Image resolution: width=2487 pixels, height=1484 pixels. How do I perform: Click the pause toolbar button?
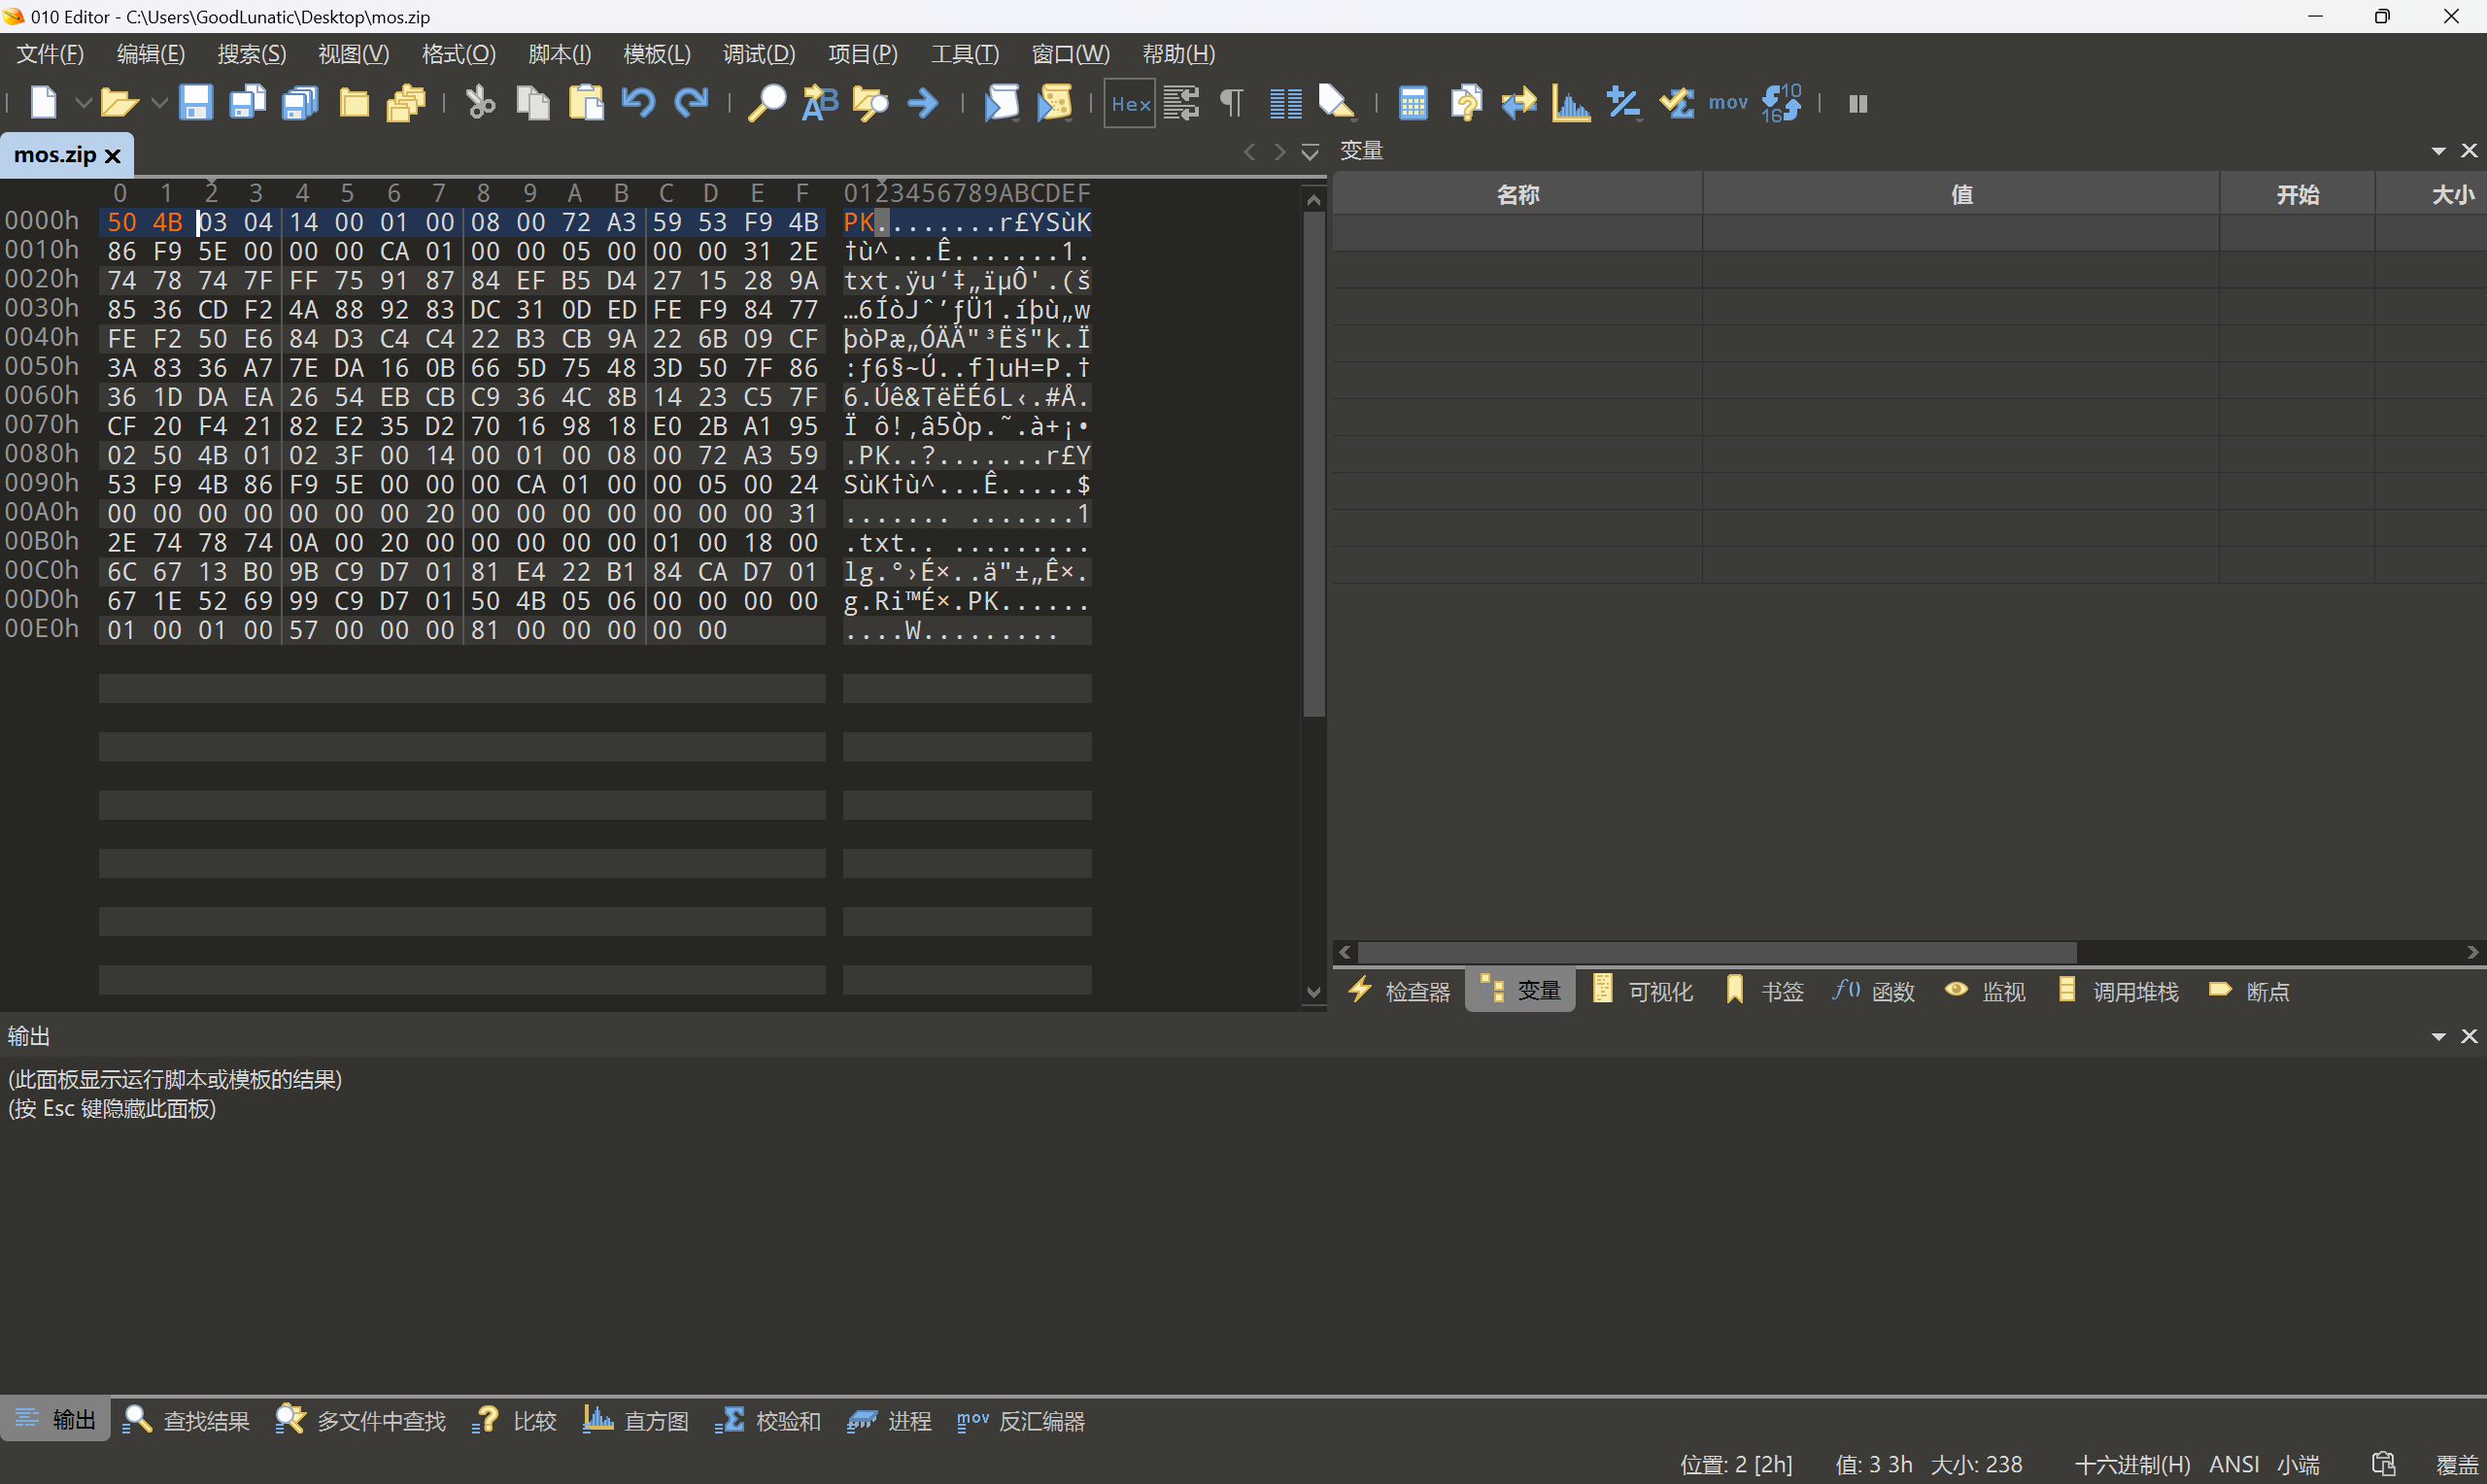1858,103
